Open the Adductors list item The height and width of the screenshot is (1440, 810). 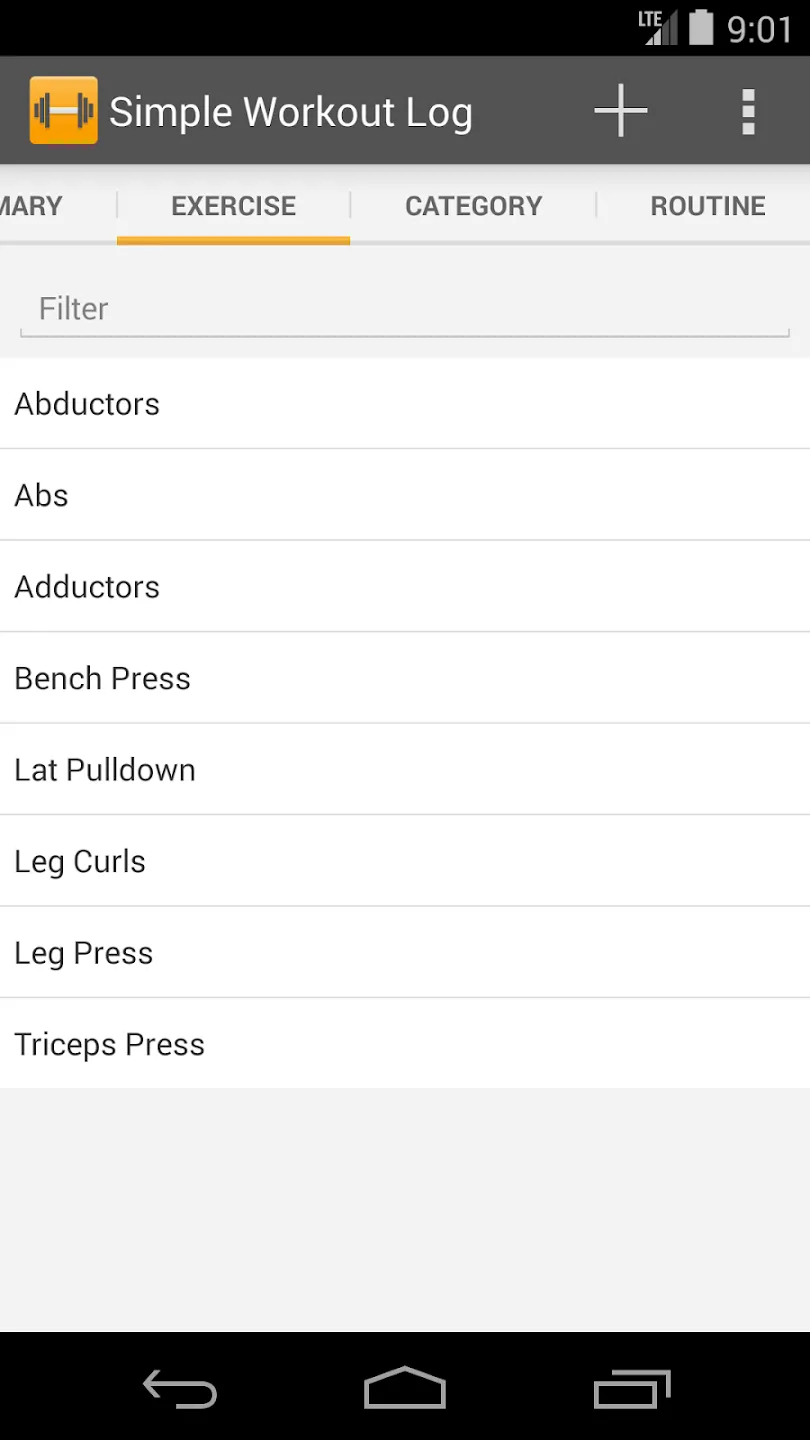(x=405, y=586)
